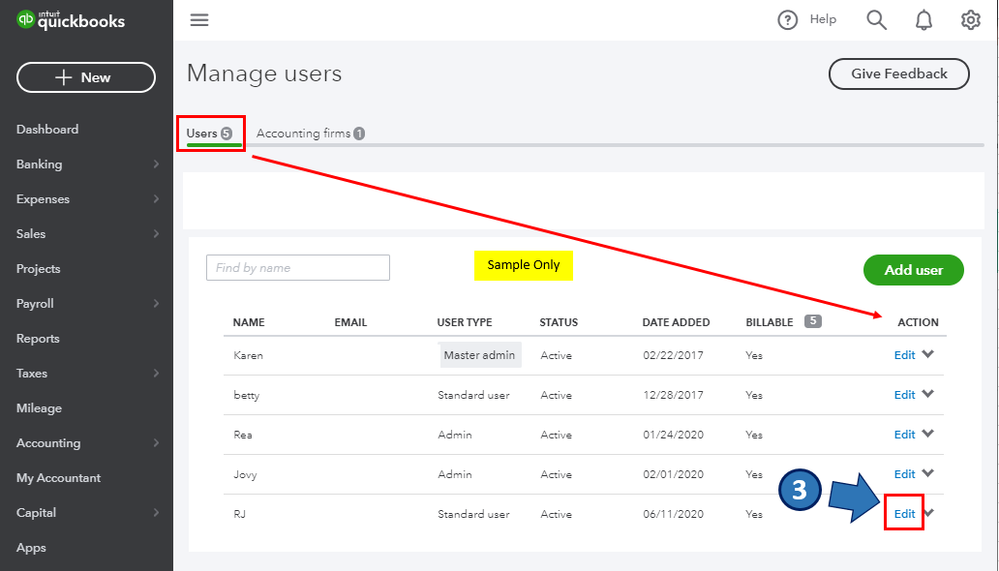The height and width of the screenshot is (571, 999).
Task: Click the search magnifier icon
Action: point(876,20)
